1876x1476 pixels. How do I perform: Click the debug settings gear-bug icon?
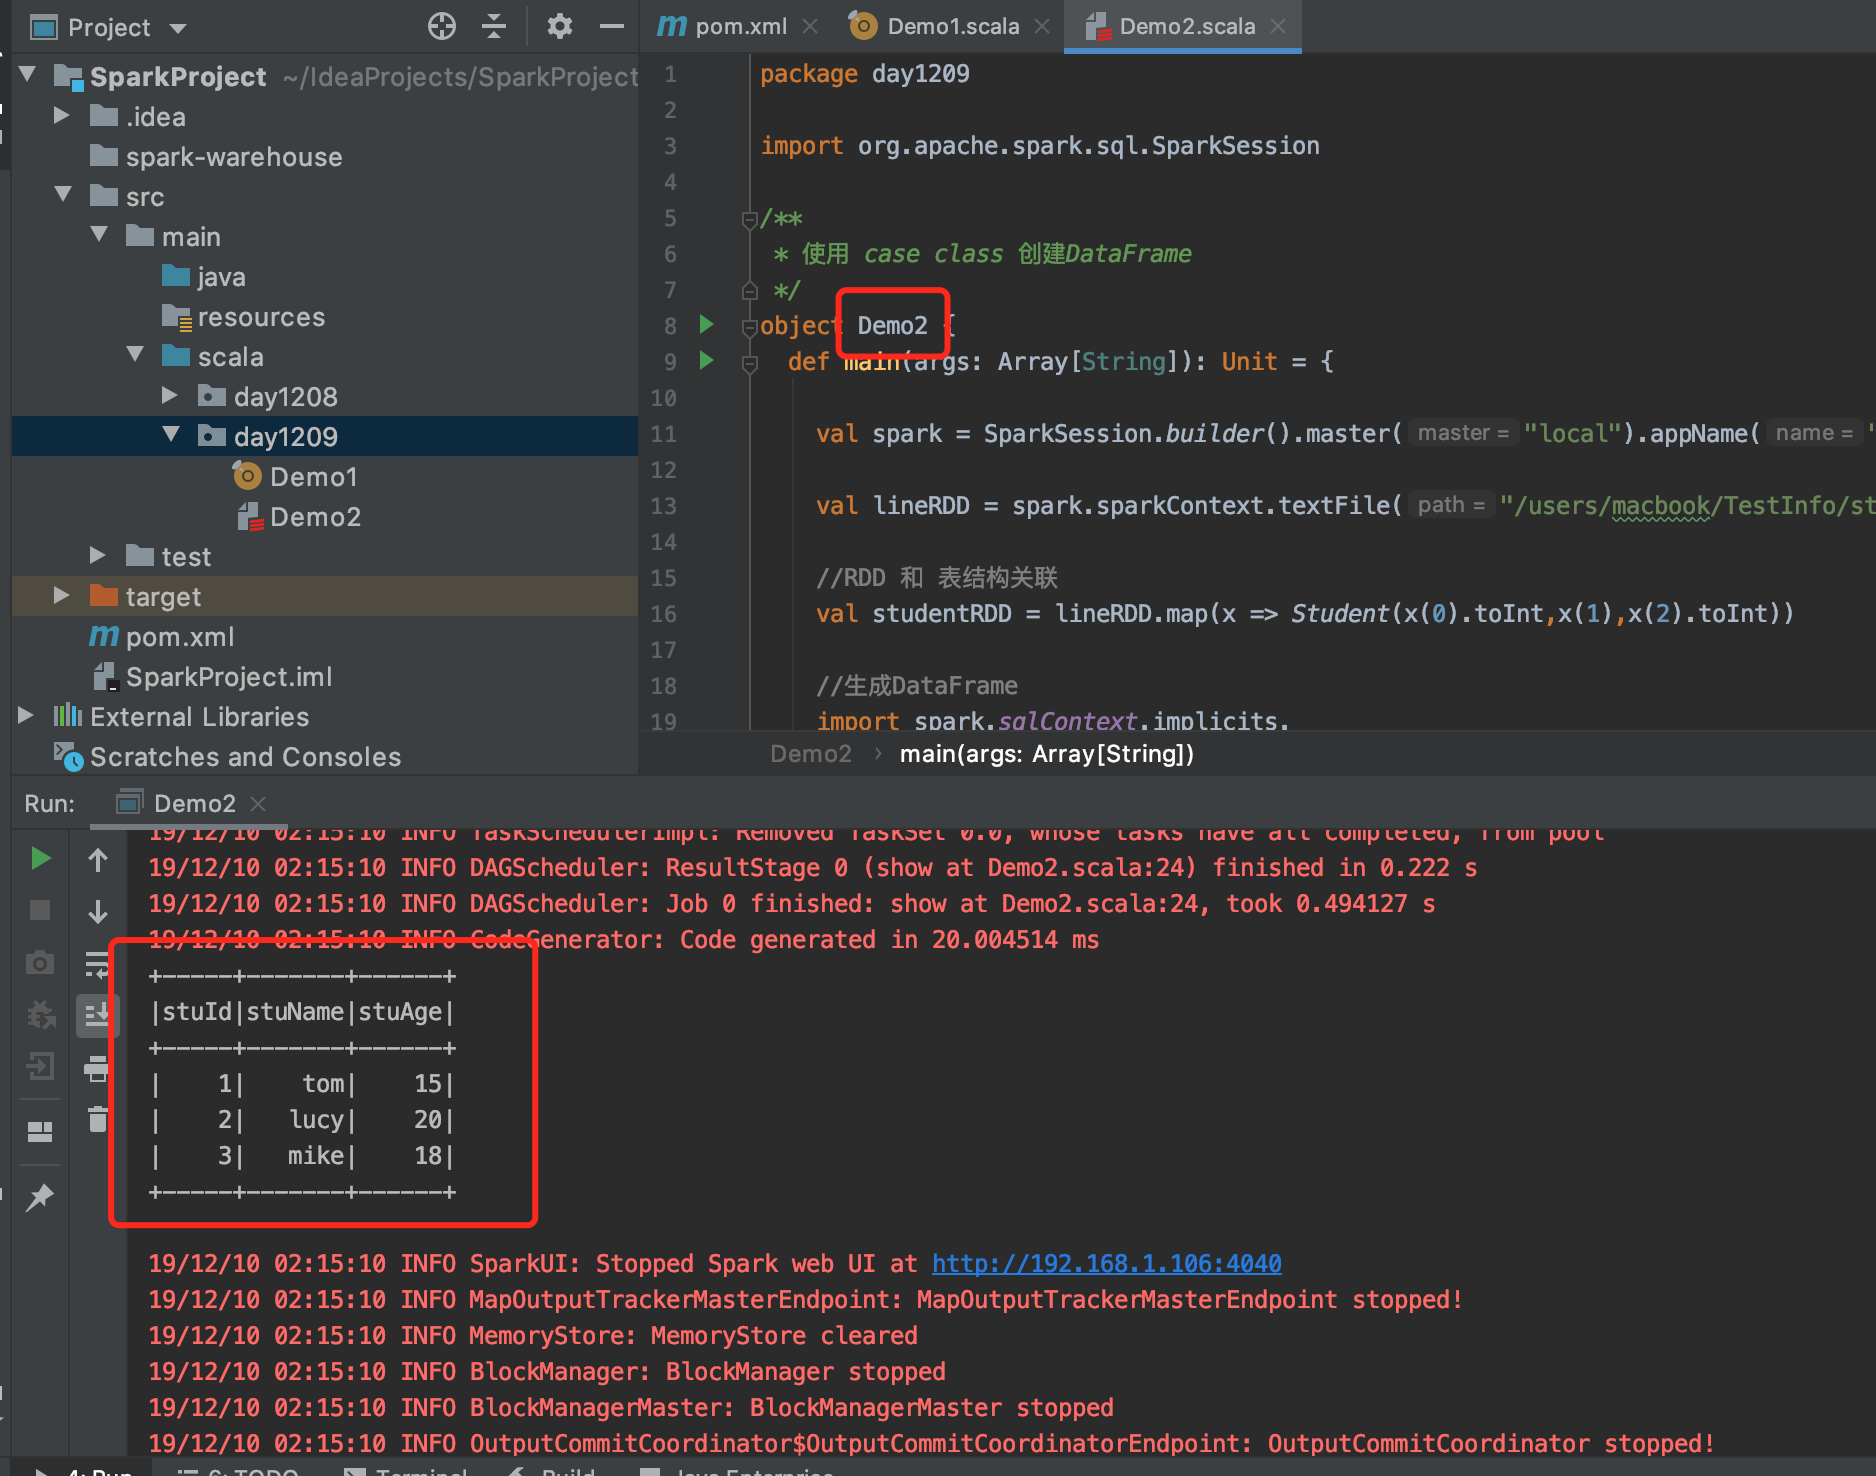click(40, 1015)
